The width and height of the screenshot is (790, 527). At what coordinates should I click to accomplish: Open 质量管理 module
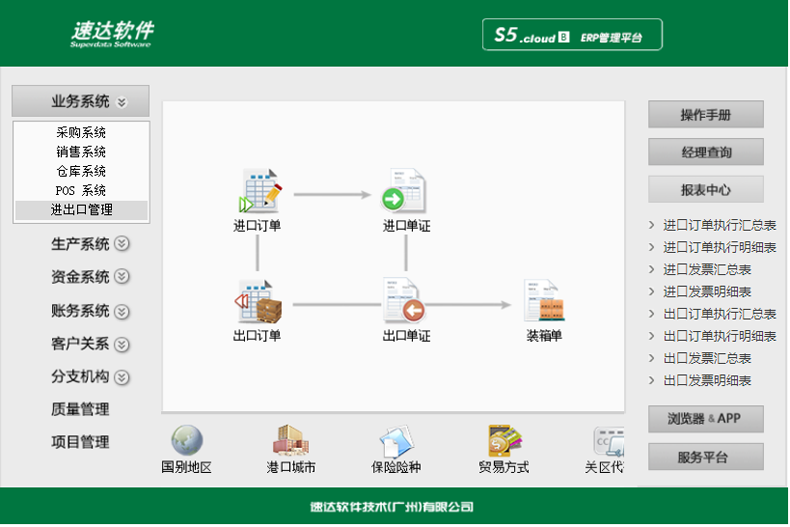pos(80,409)
